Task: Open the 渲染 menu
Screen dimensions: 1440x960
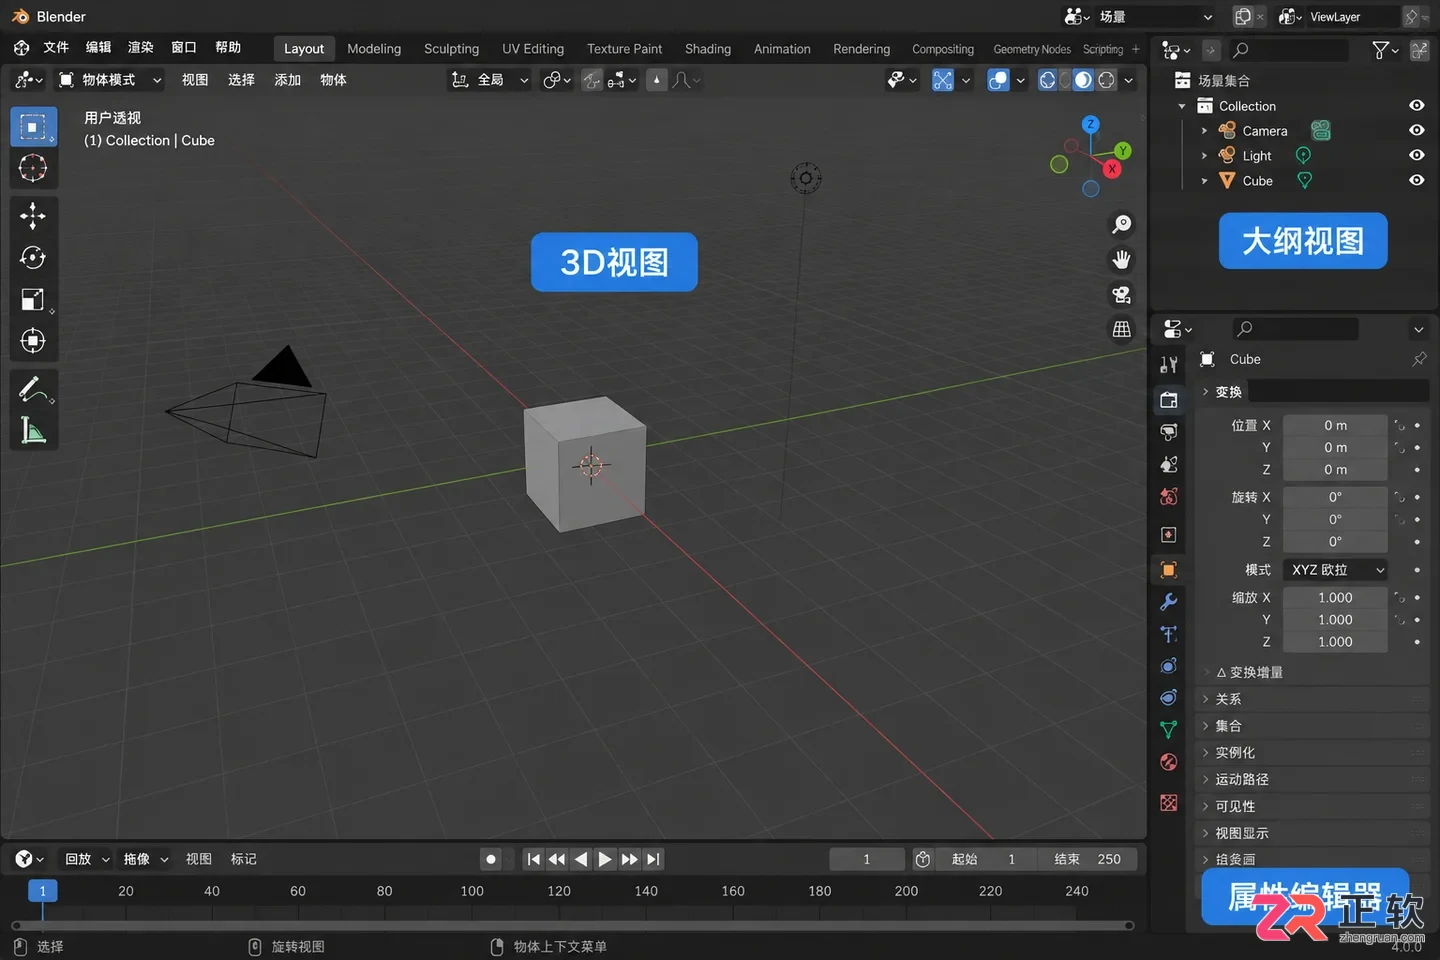Action: click(x=141, y=48)
